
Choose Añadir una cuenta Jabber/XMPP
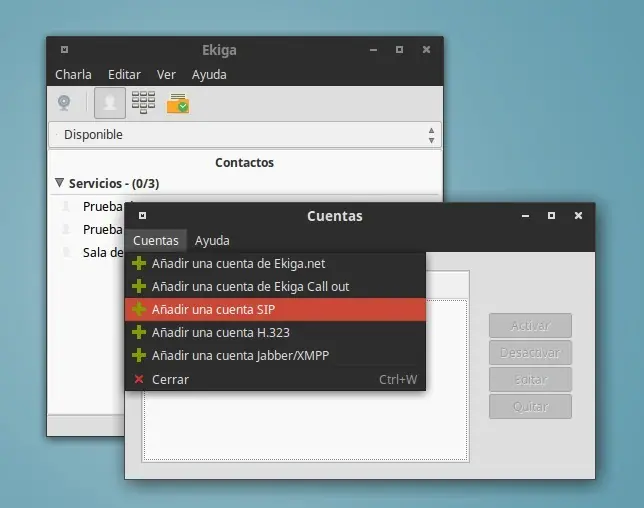pos(275,356)
